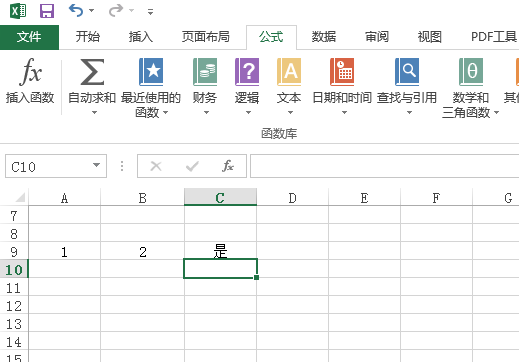
Task: Expand the 日期和时间 dropdown arrow
Action: click(x=344, y=113)
